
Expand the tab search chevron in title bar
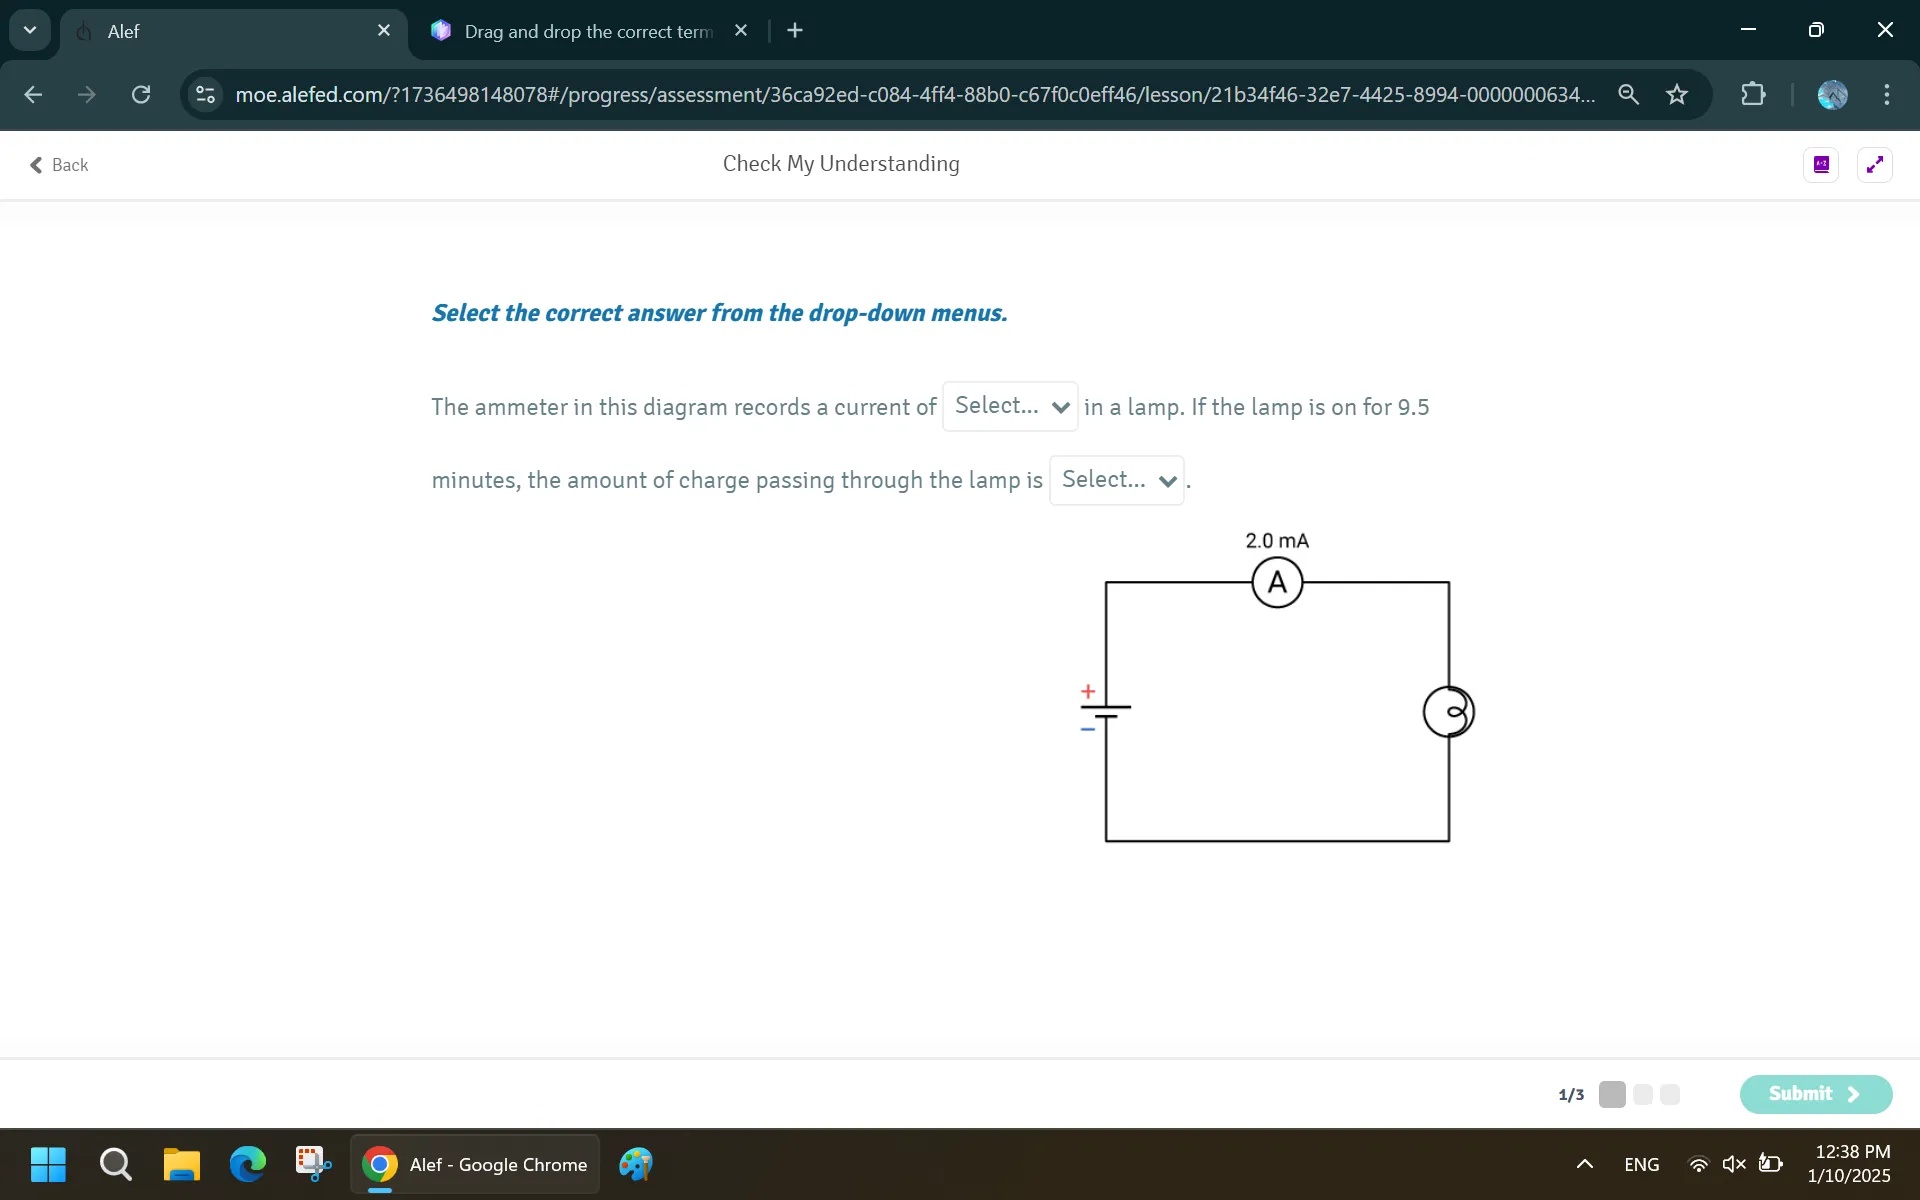pyautogui.click(x=29, y=30)
